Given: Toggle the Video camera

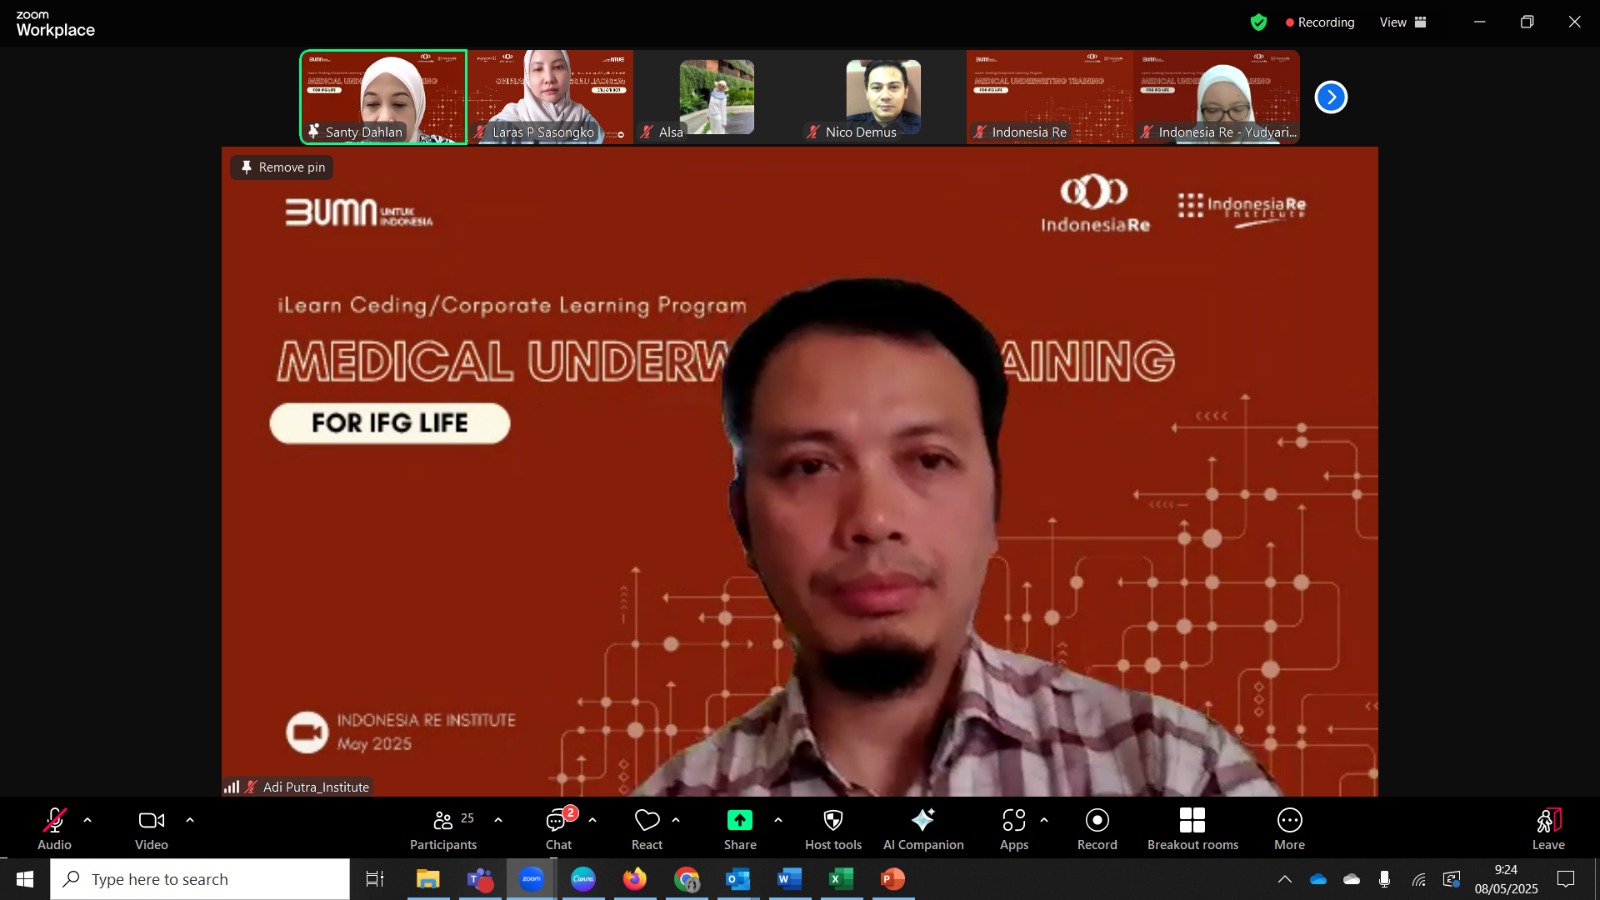Looking at the screenshot, I should coord(152,829).
